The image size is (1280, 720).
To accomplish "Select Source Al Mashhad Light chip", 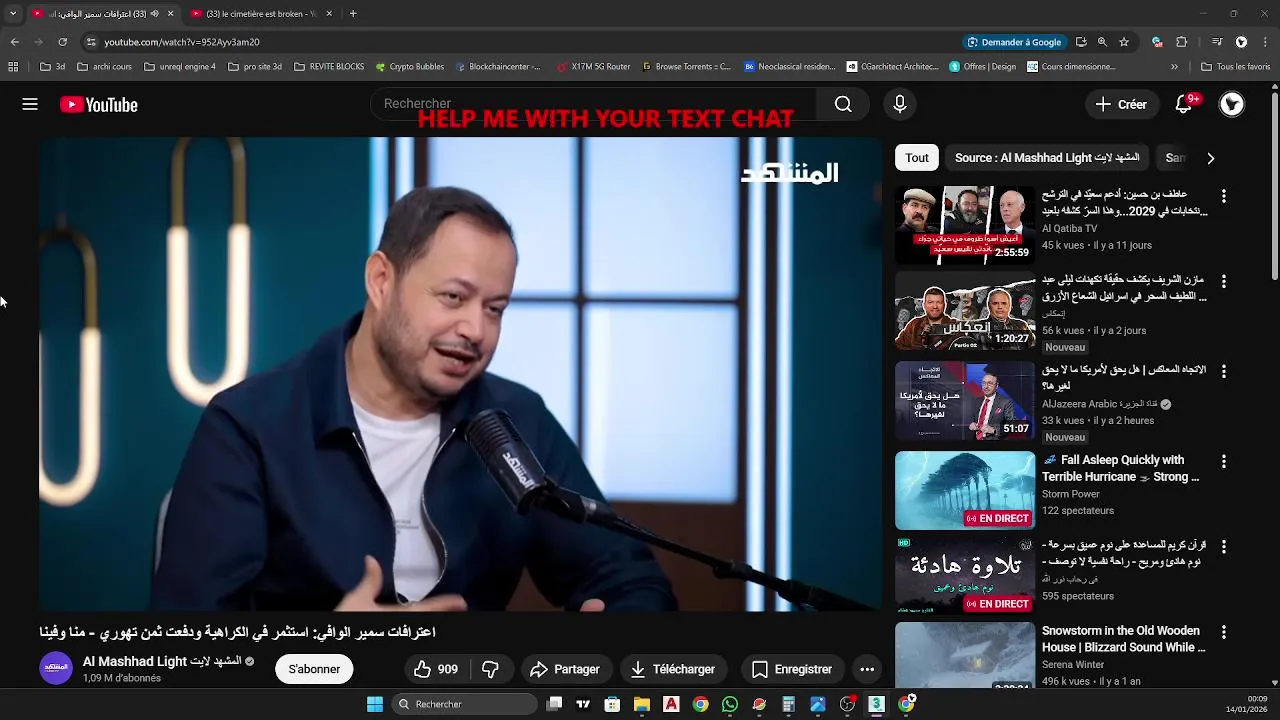I will (1046, 158).
